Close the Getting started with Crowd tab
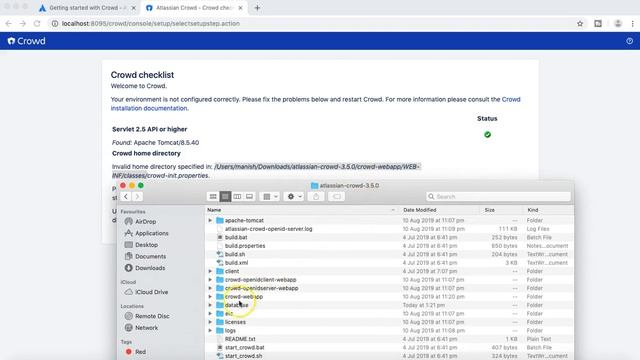 pyautogui.click(x=133, y=8)
